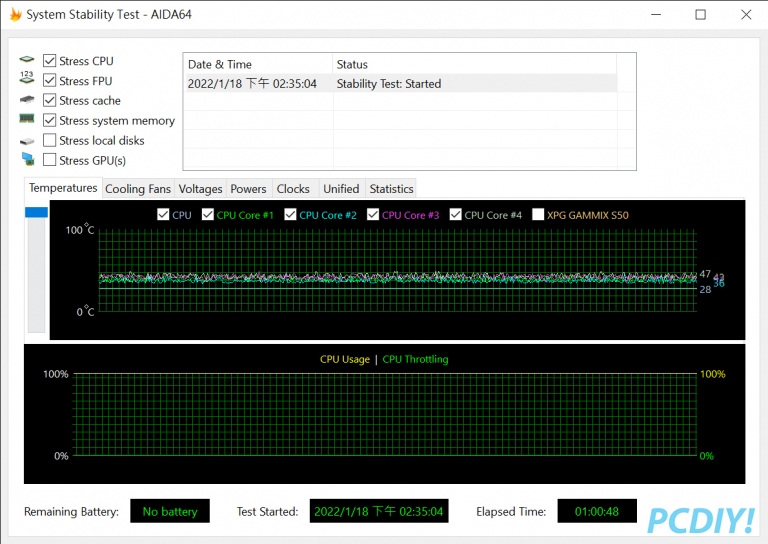This screenshot has height=544, width=768.
Task: Click the cache chip icon beside Stress cache
Action: 27,99
